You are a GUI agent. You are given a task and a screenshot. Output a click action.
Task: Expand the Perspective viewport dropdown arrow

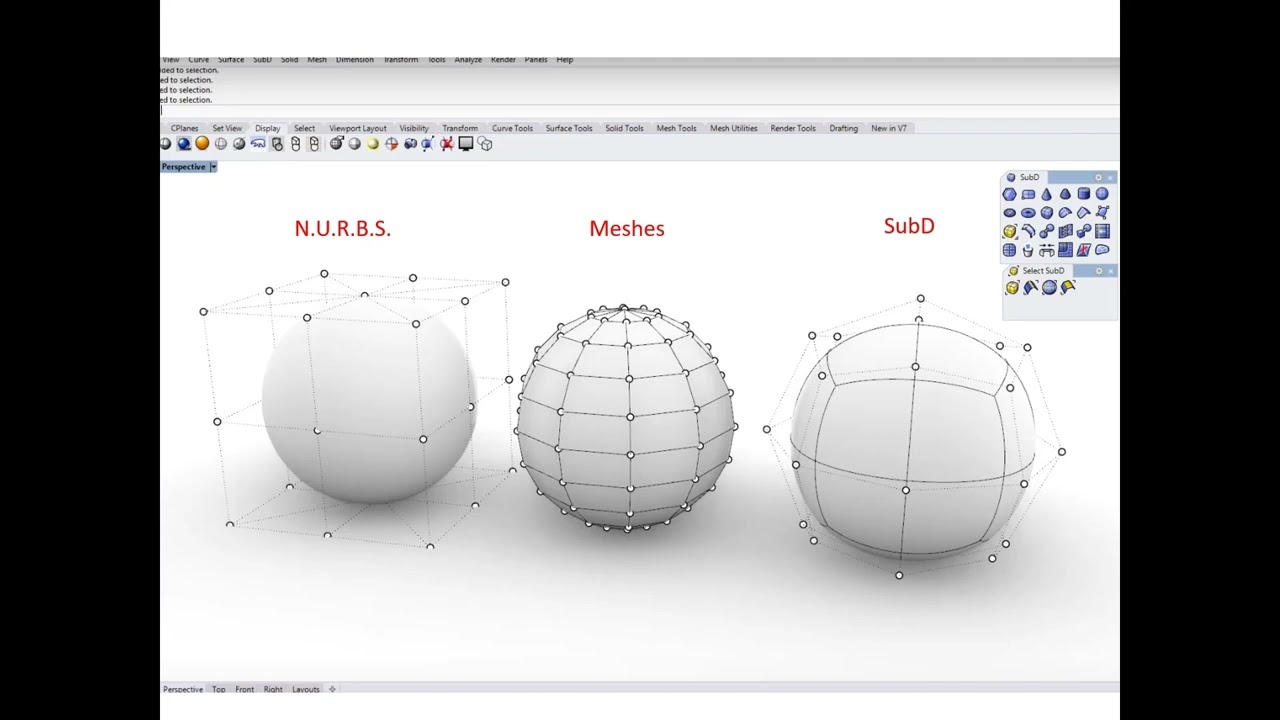click(x=213, y=167)
